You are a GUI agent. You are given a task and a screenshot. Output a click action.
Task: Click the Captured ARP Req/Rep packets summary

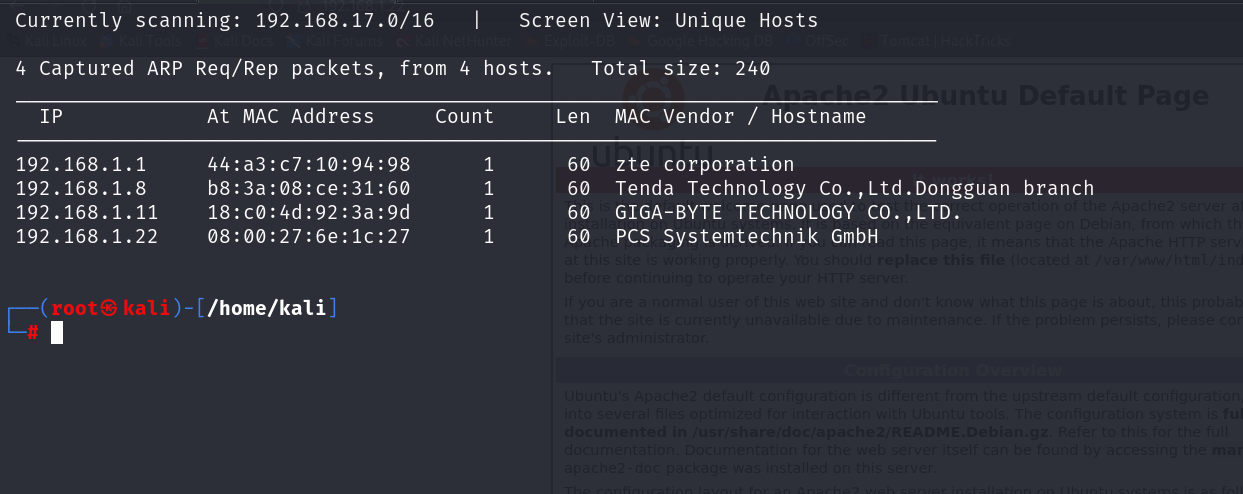pos(285,69)
